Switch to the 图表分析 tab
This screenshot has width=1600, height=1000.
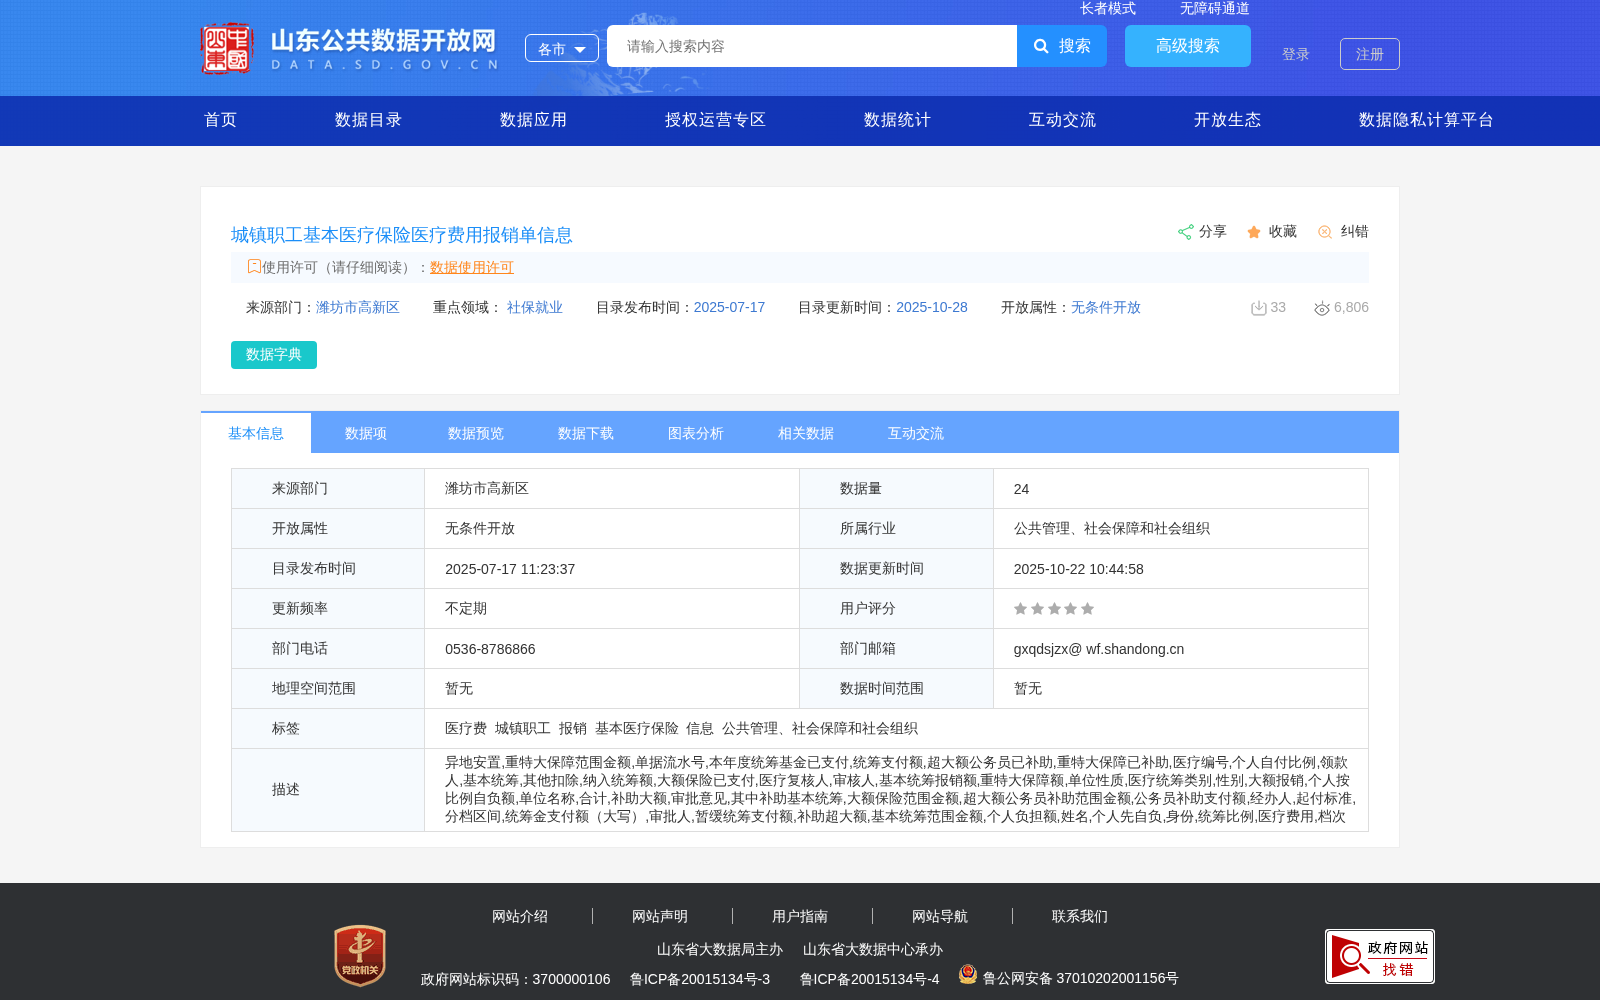click(x=696, y=433)
